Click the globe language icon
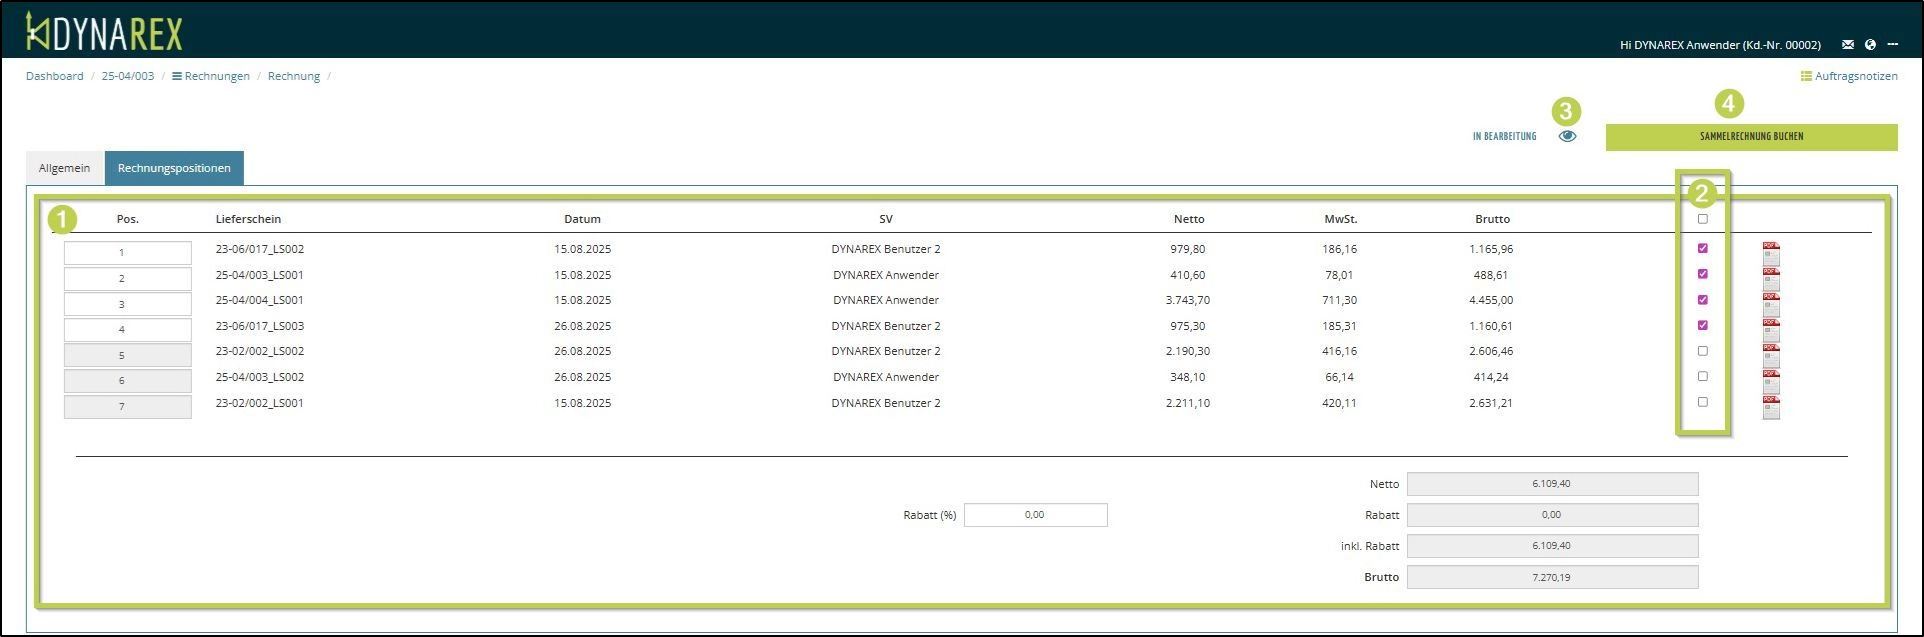Viewport: 1924px width, 637px height. click(x=1870, y=45)
